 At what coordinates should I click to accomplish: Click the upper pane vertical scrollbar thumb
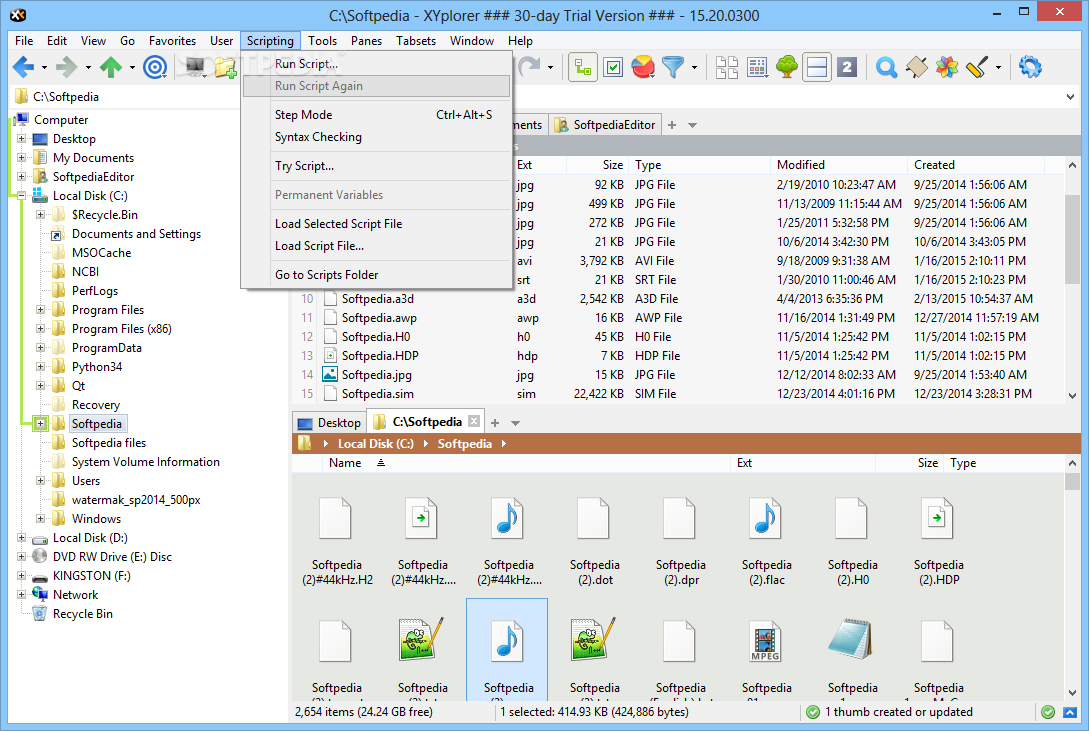pyautogui.click(x=1072, y=240)
